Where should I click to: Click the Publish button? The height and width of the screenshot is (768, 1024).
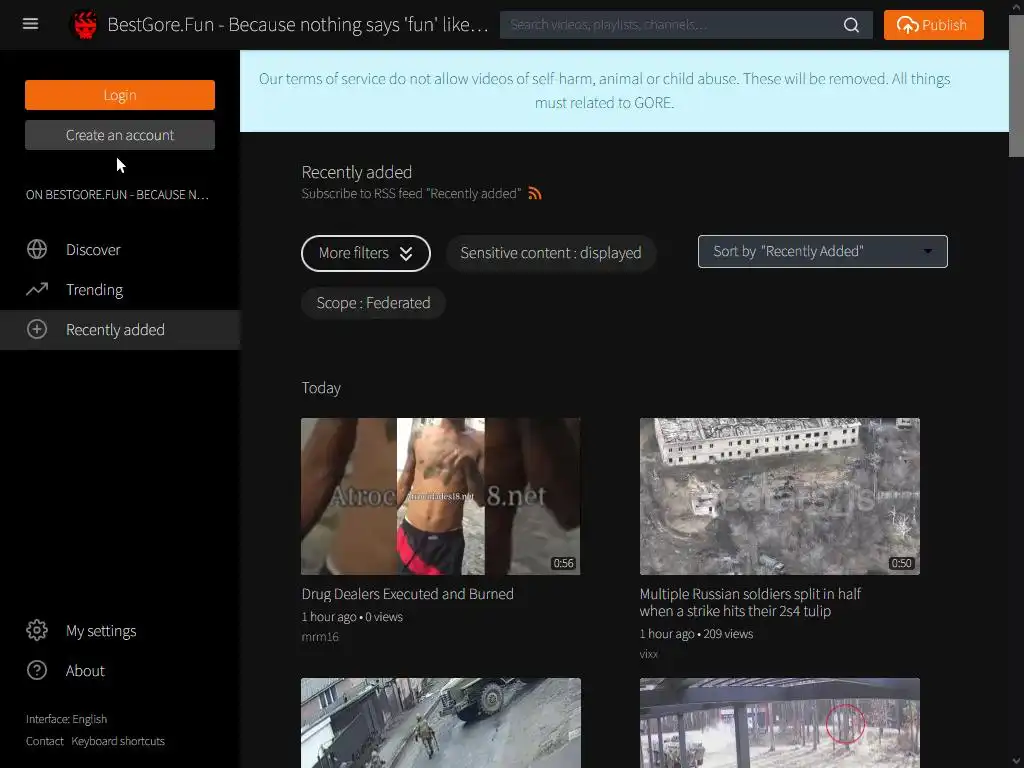(933, 25)
